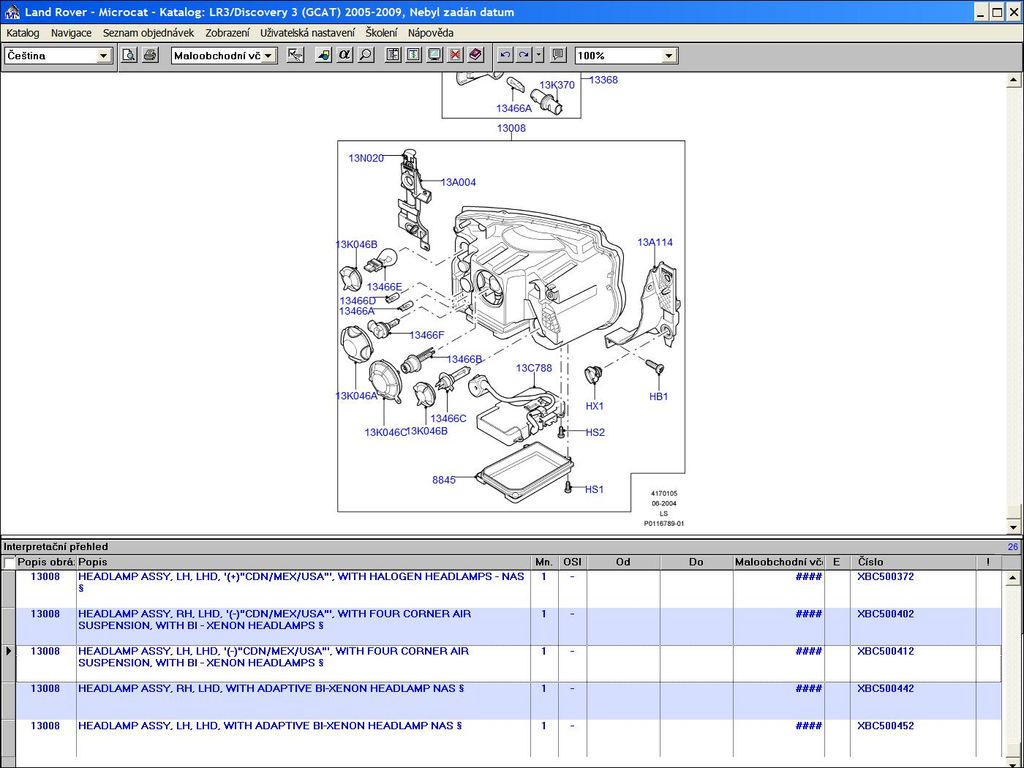Open the Čeština language dropdown
Screen dimensions: 1024x768
[103, 56]
